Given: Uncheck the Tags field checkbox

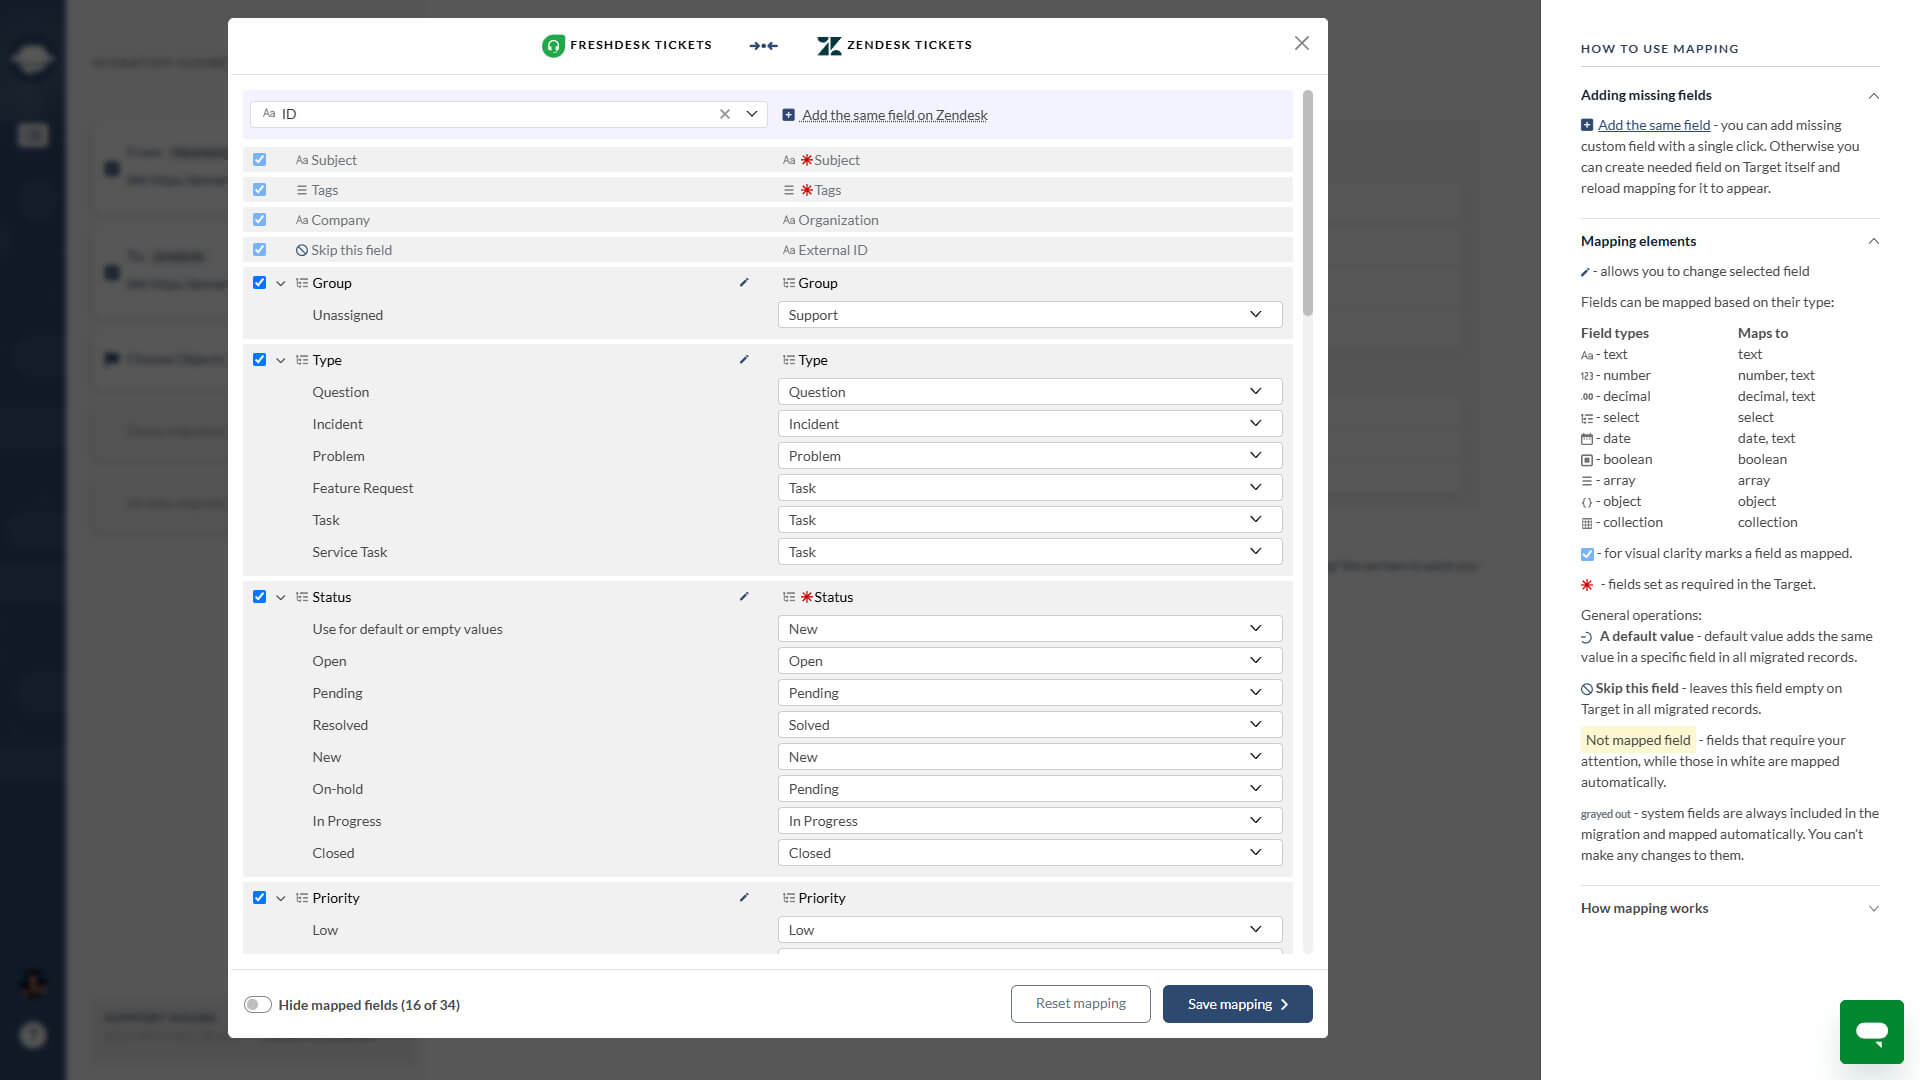Looking at the screenshot, I should (260, 189).
